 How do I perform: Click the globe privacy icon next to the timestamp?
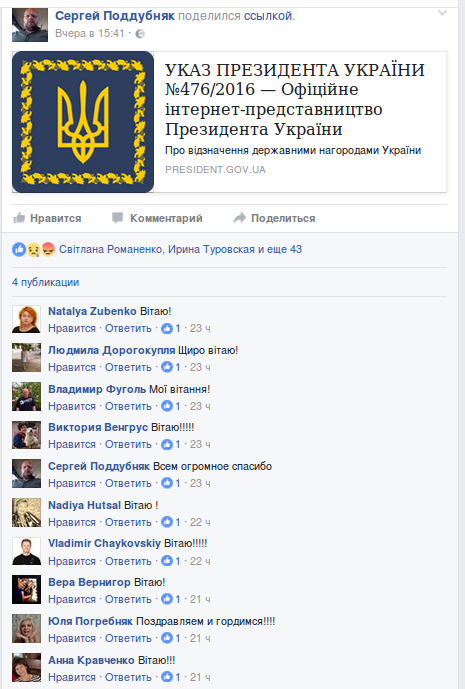click(x=140, y=34)
